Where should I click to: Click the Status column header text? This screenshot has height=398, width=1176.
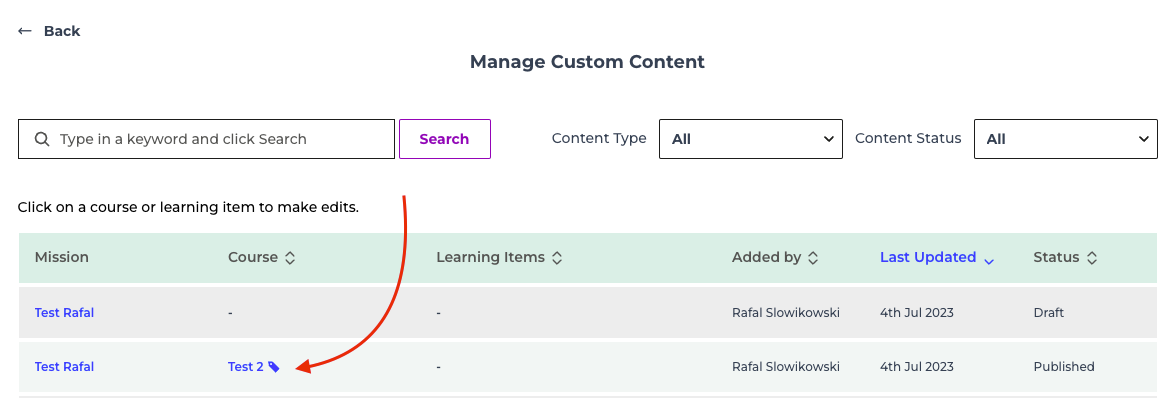(x=1056, y=257)
